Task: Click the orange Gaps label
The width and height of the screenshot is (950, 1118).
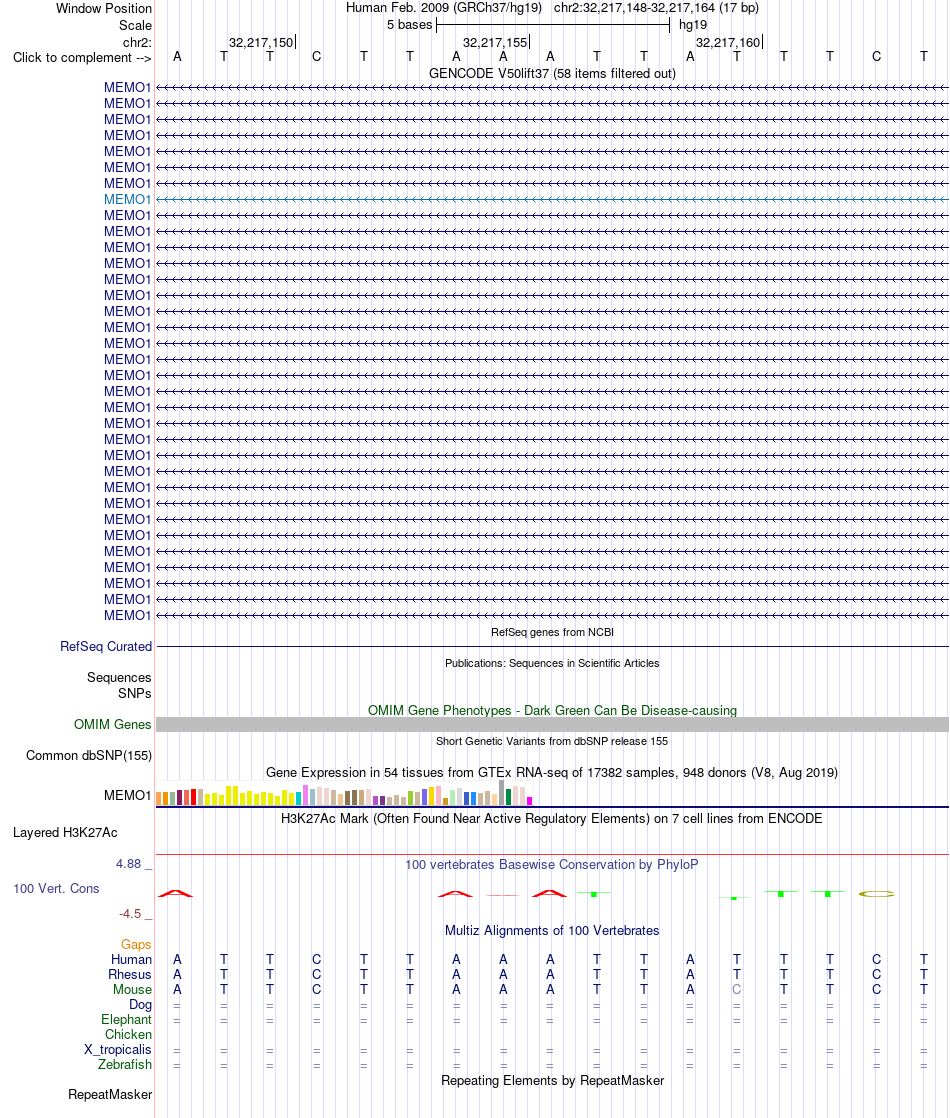Action: tap(136, 945)
